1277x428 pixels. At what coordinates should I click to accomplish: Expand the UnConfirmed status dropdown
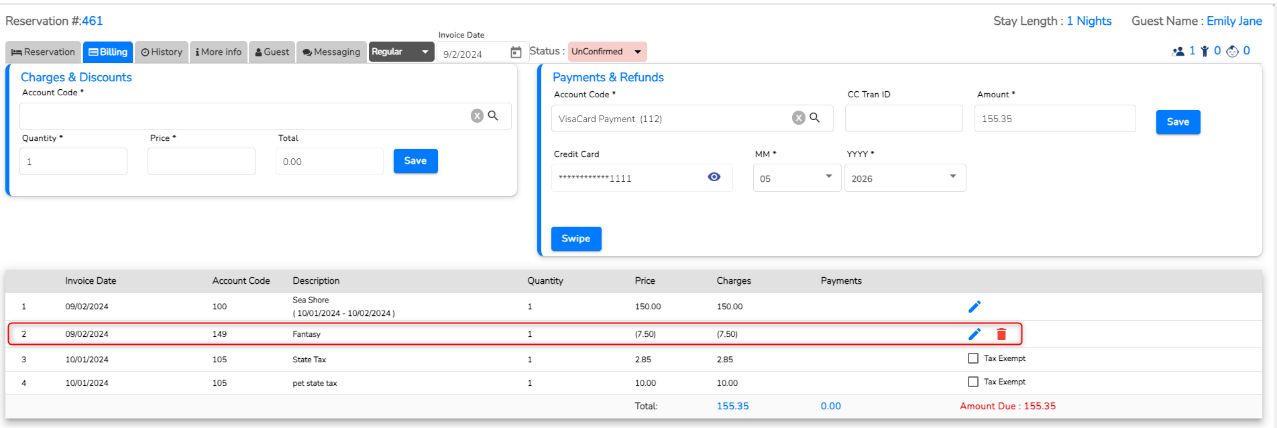(607, 52)
